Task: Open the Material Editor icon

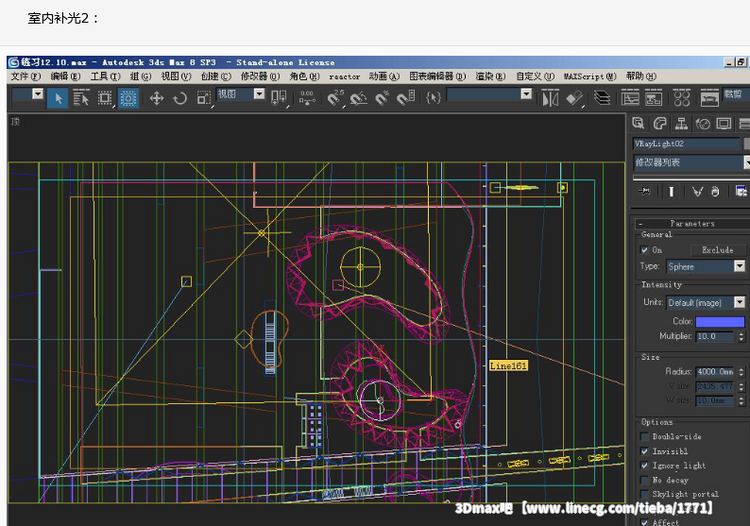Action: point(682,99)
